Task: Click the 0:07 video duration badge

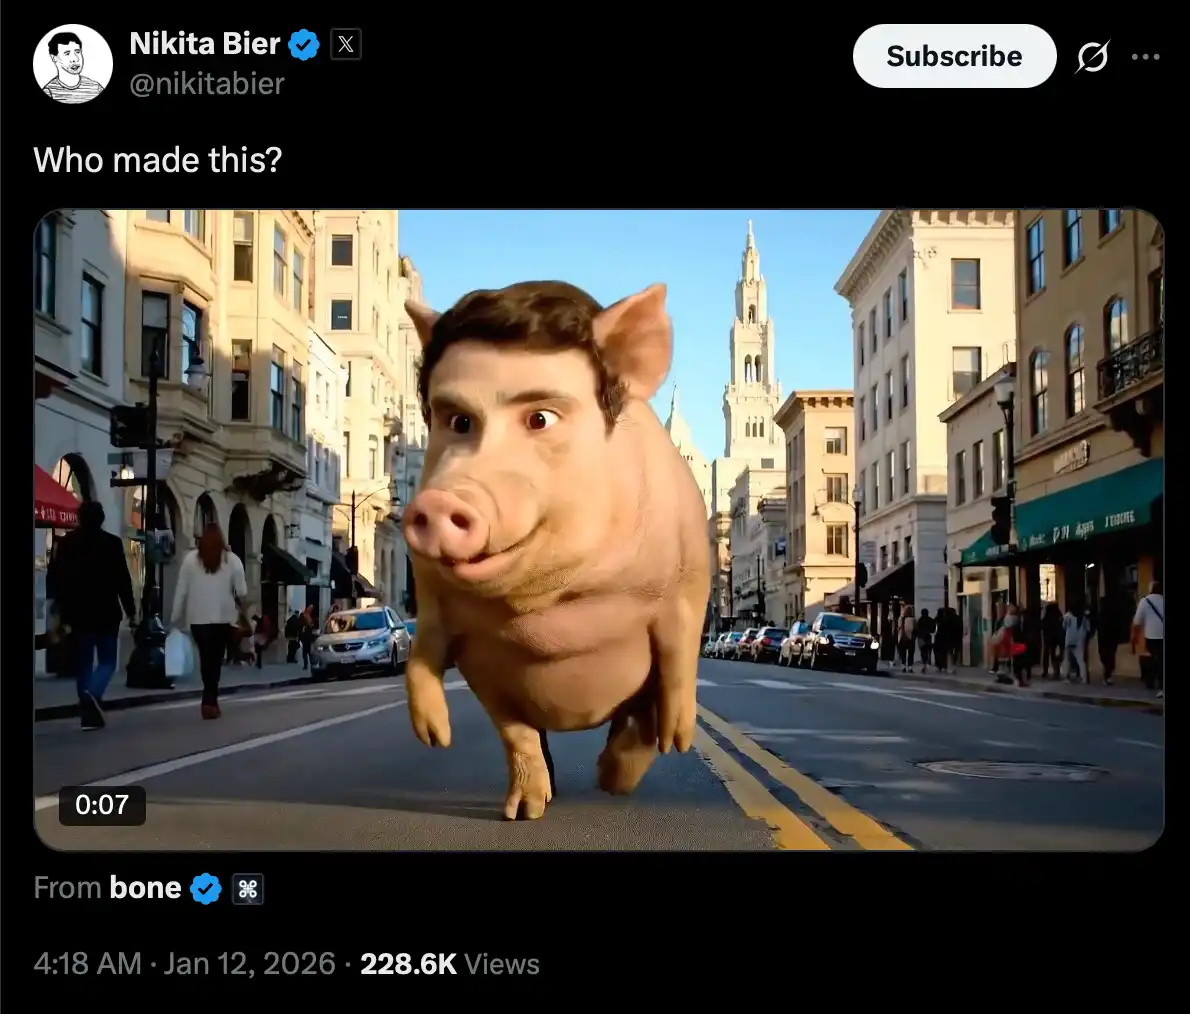Action: pos(102,805)
